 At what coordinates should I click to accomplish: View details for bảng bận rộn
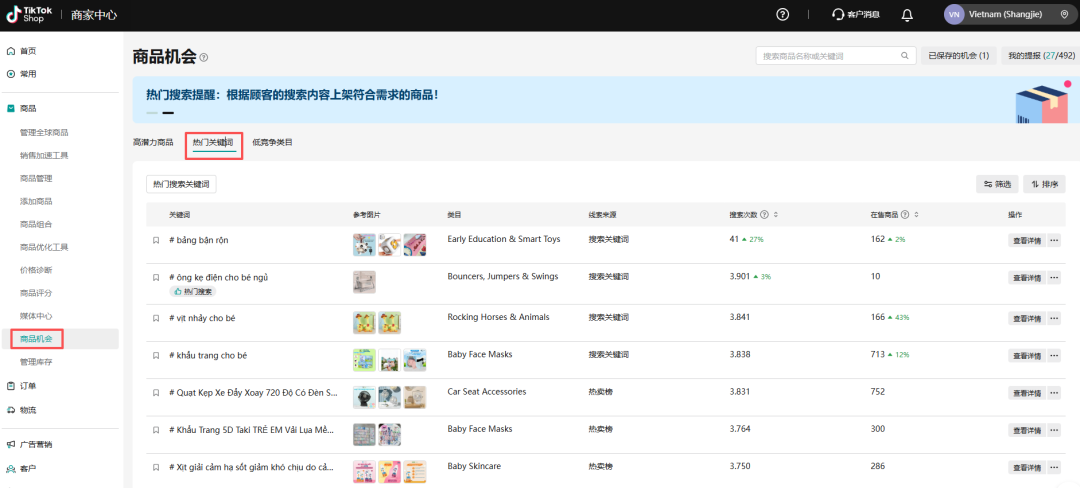coord(1027,240)
